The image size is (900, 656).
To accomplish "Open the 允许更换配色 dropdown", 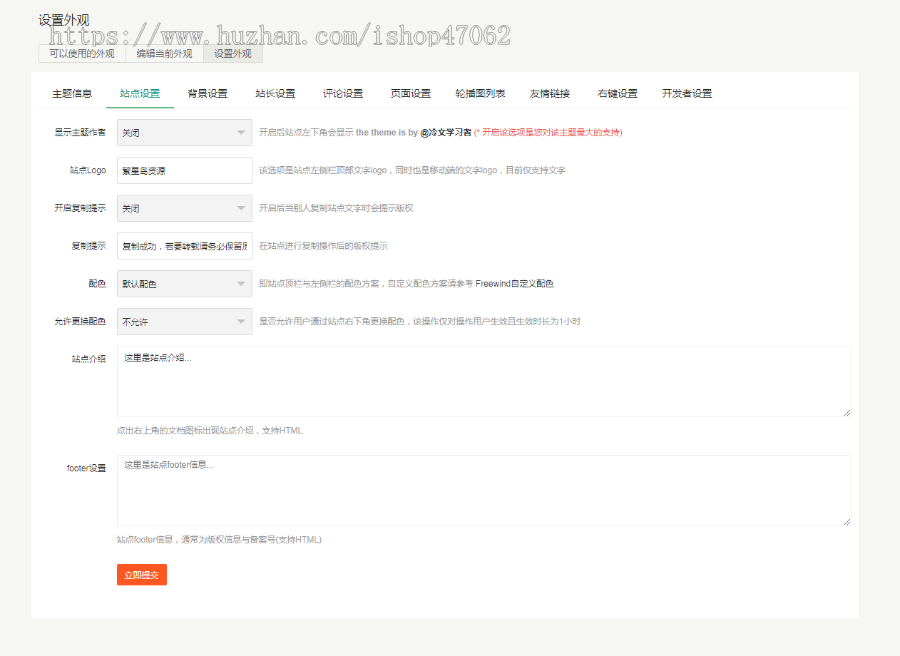I will pyautogui.click(x=185, y=322).
